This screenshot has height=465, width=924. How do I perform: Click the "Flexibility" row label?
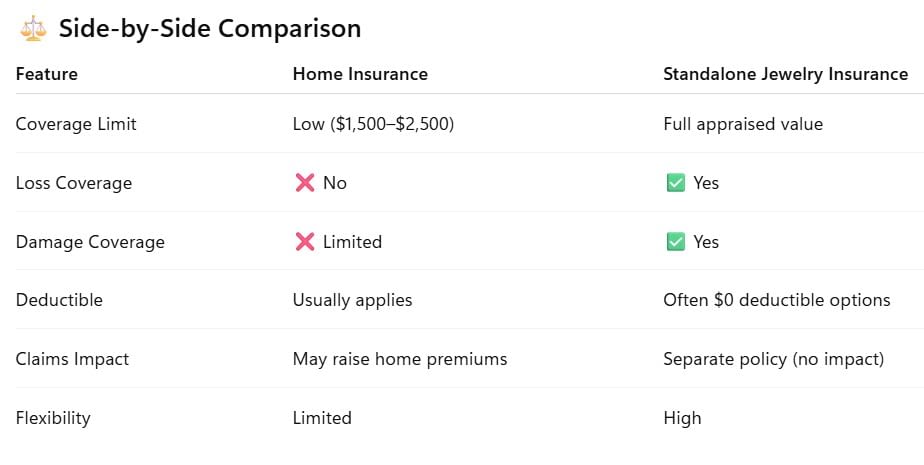click(53, 418)
